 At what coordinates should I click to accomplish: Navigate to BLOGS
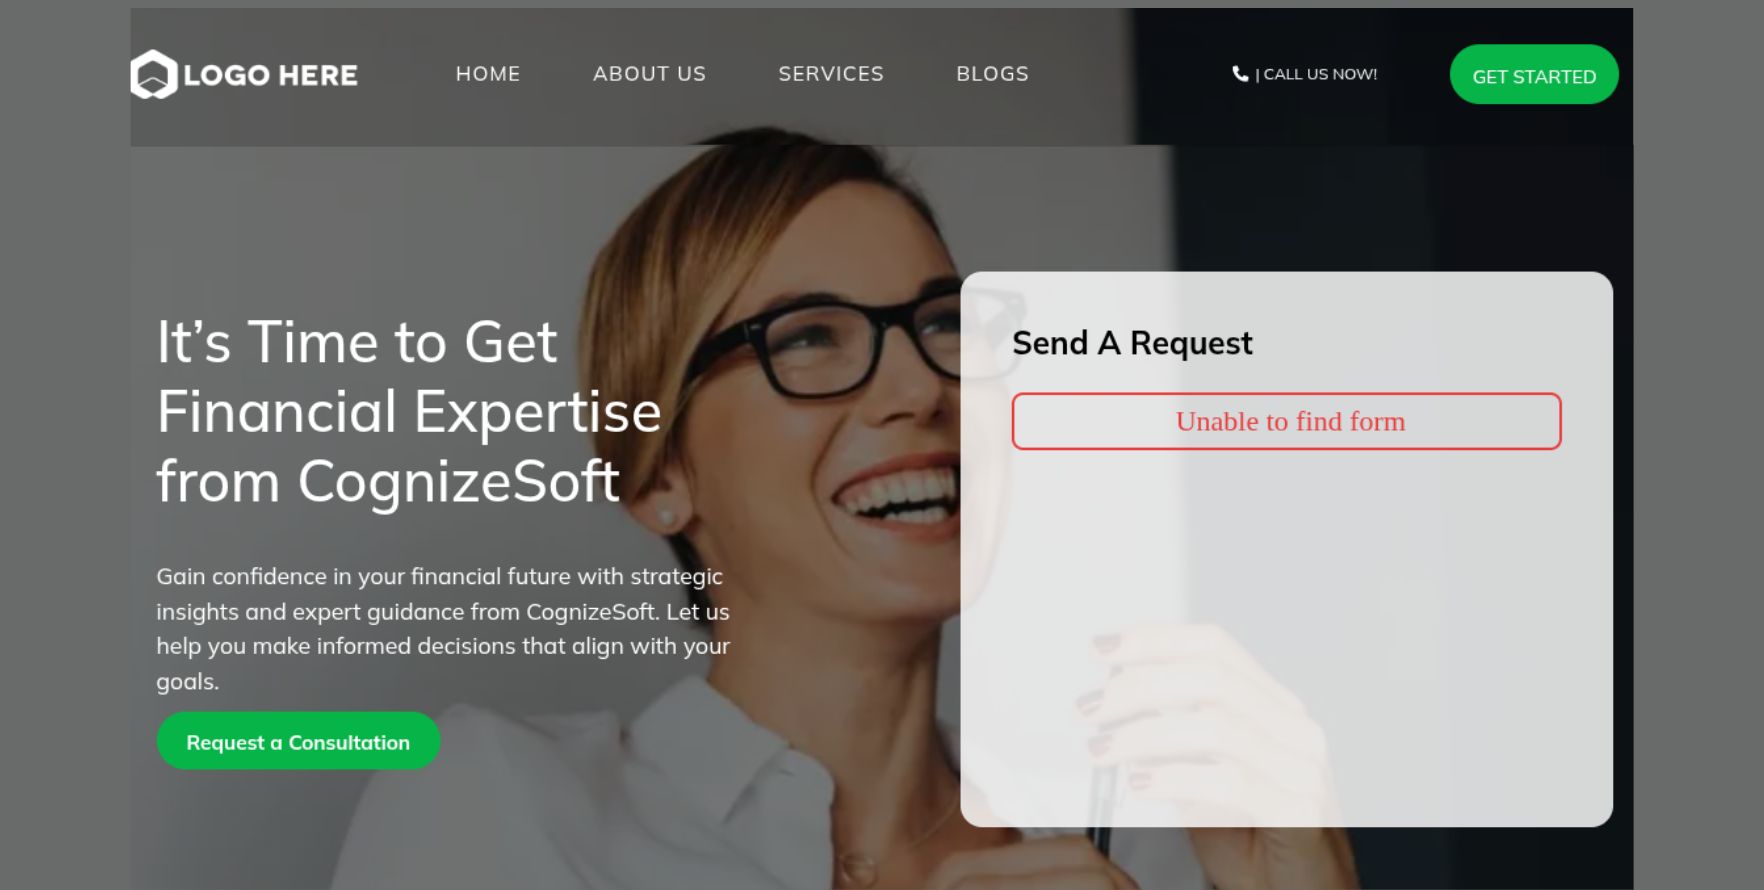tap(992, 74)
